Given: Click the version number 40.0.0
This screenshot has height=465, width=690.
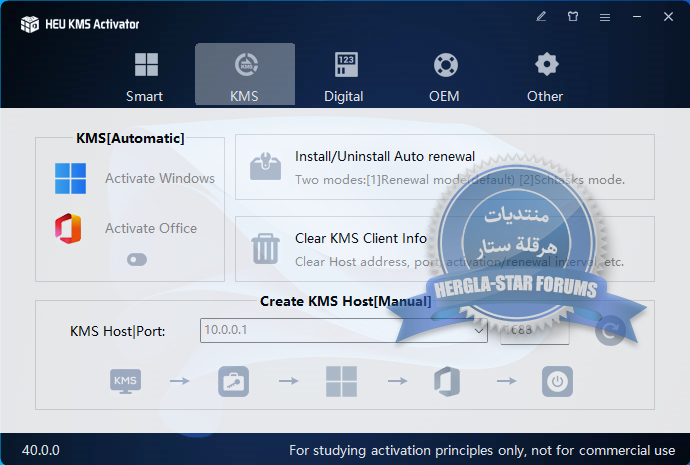Looking at the screenshot, I should [41, 450].
